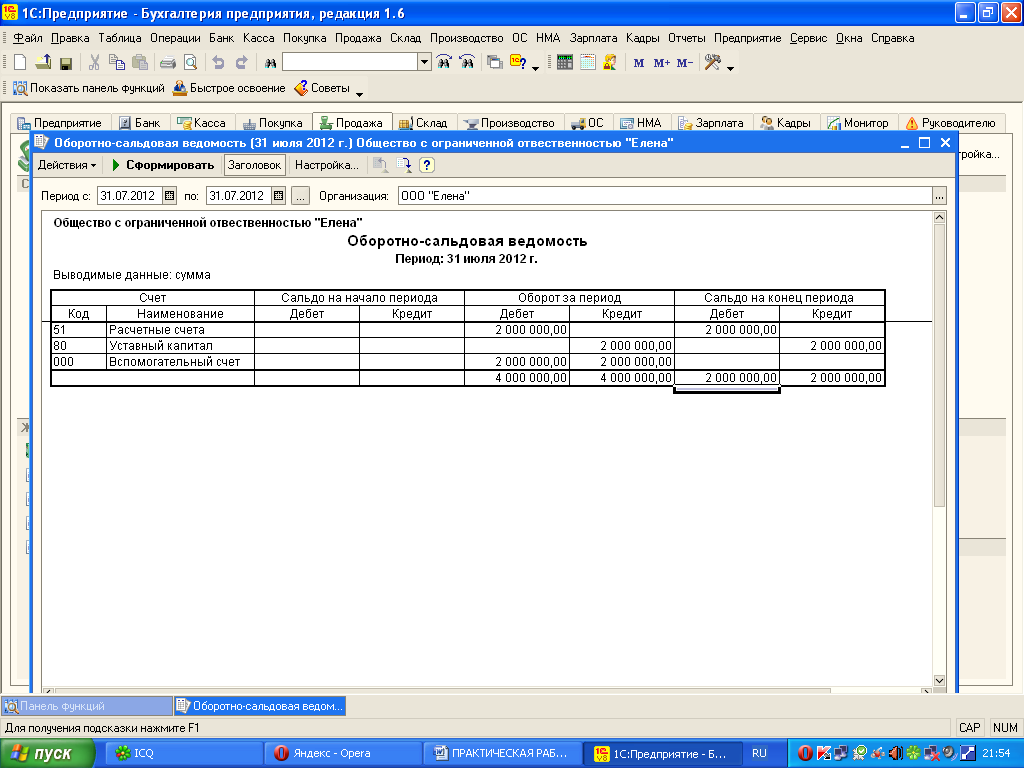Click the report vertical scrollbar down arrow
The image size is (1024, 768).
tap(939, 680)
